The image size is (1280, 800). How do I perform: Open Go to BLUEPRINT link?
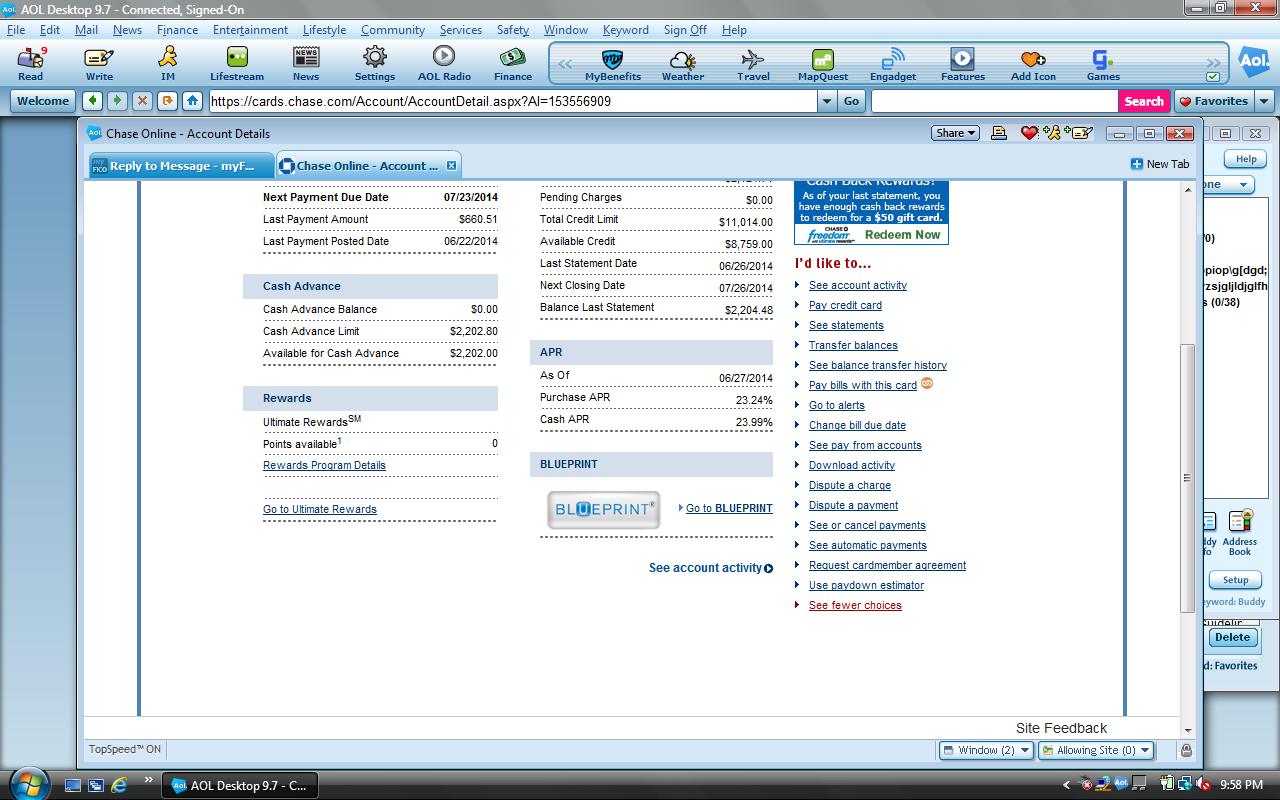point(729,508)
